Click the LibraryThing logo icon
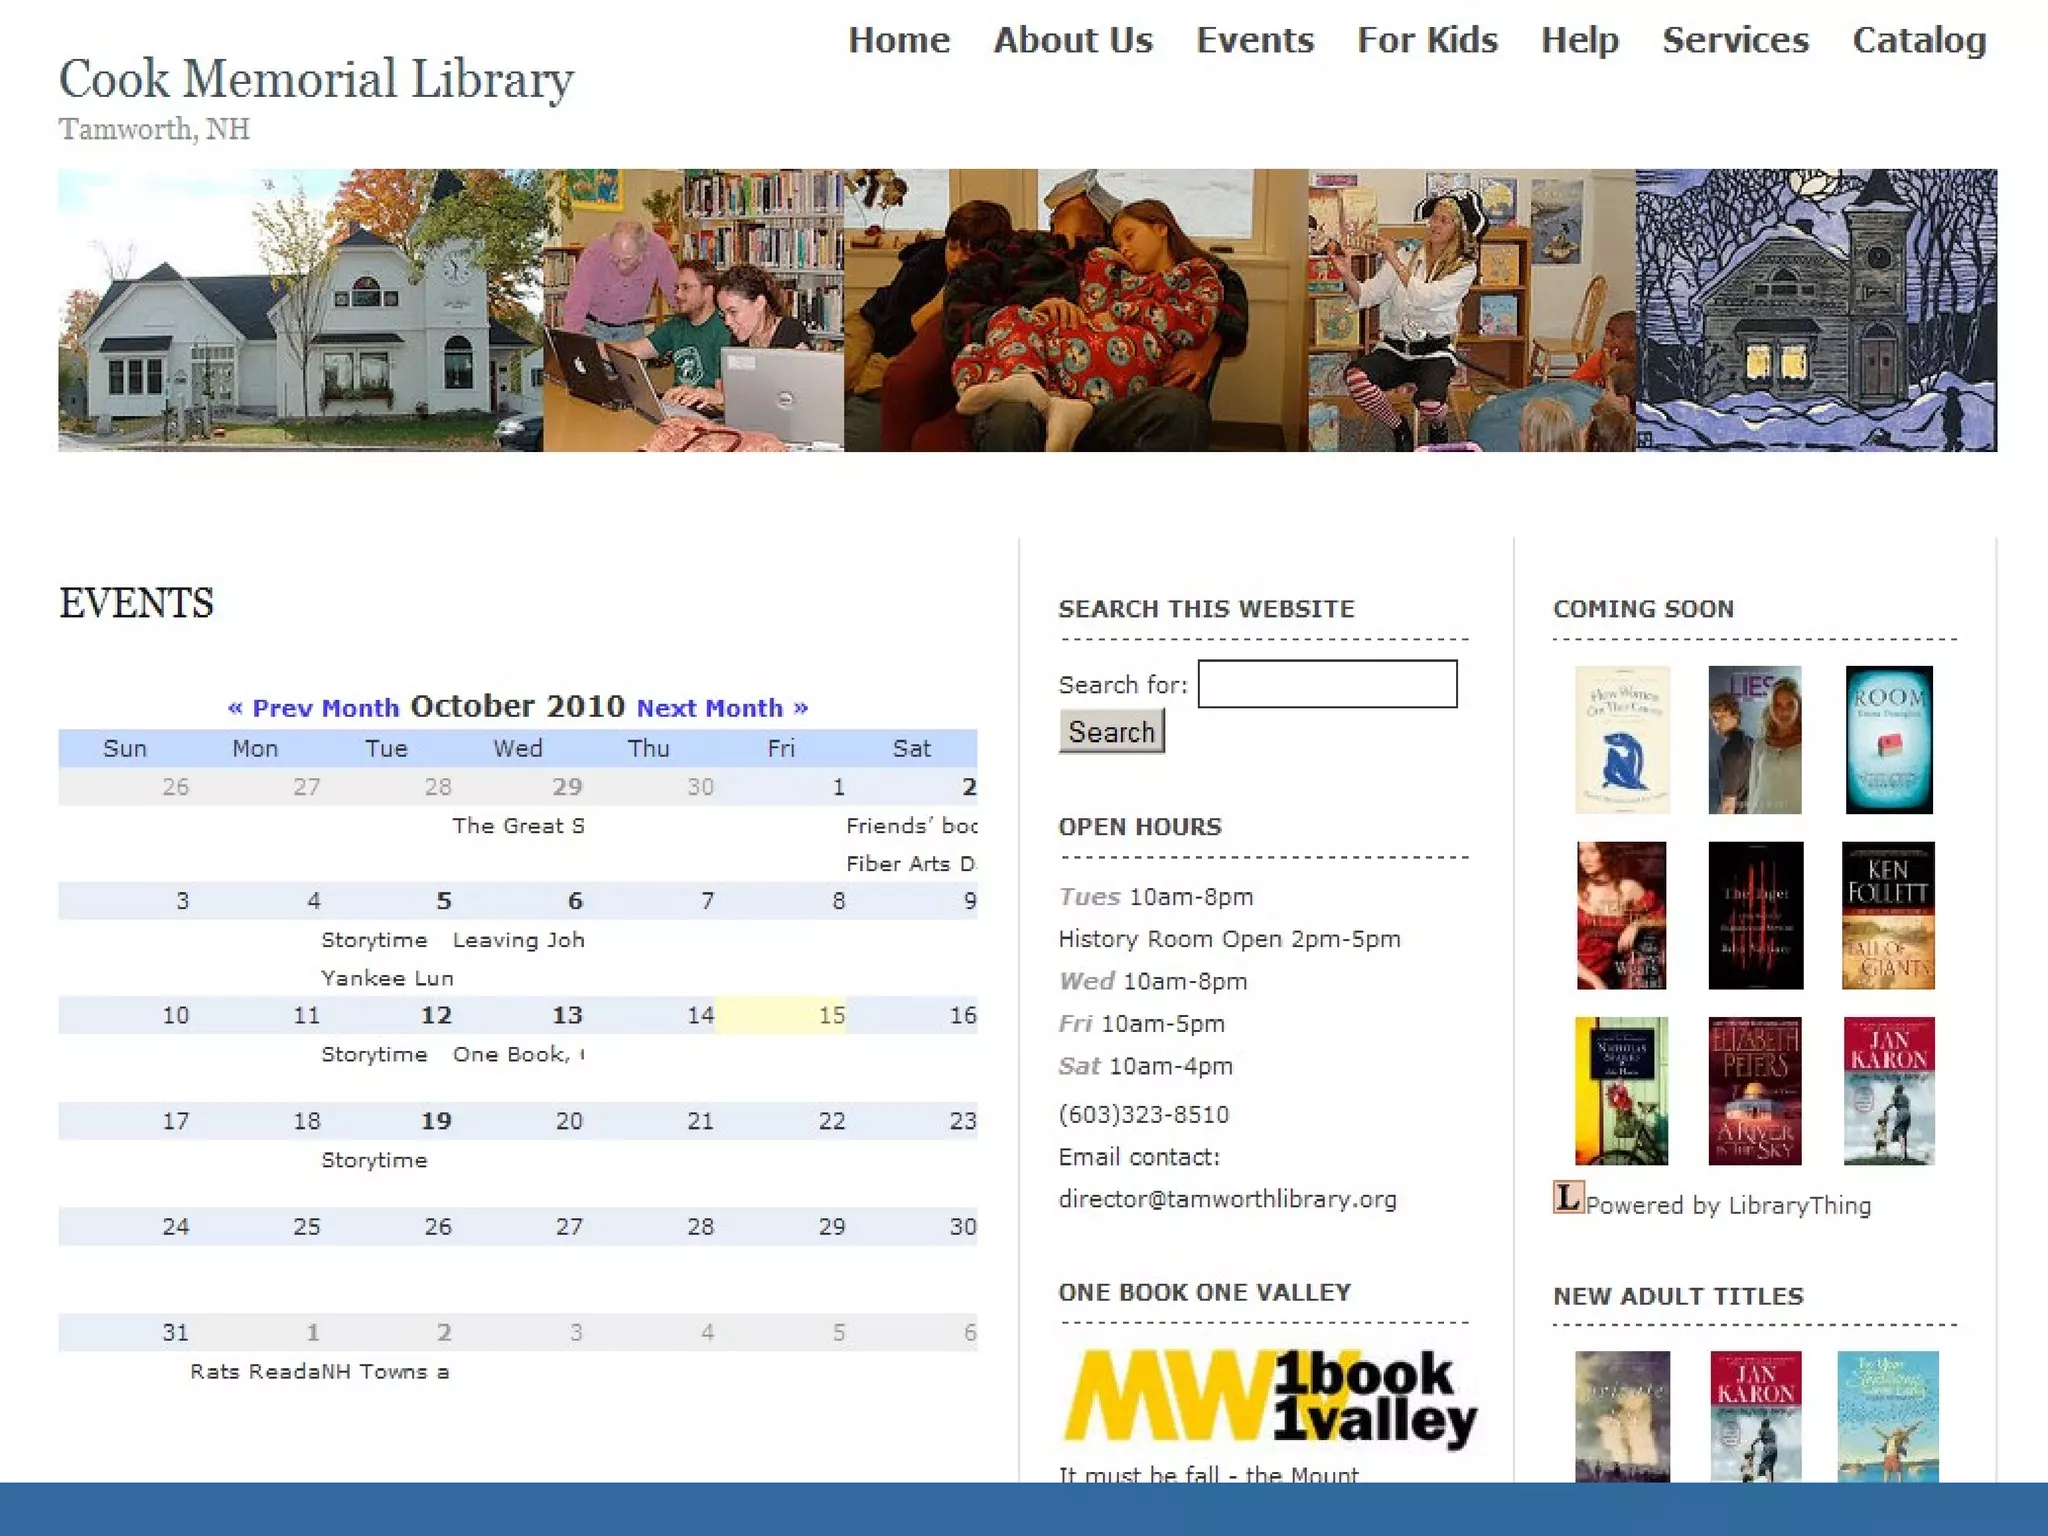This screenshot has width=2048, height=1536. tap(1567, 1197)
